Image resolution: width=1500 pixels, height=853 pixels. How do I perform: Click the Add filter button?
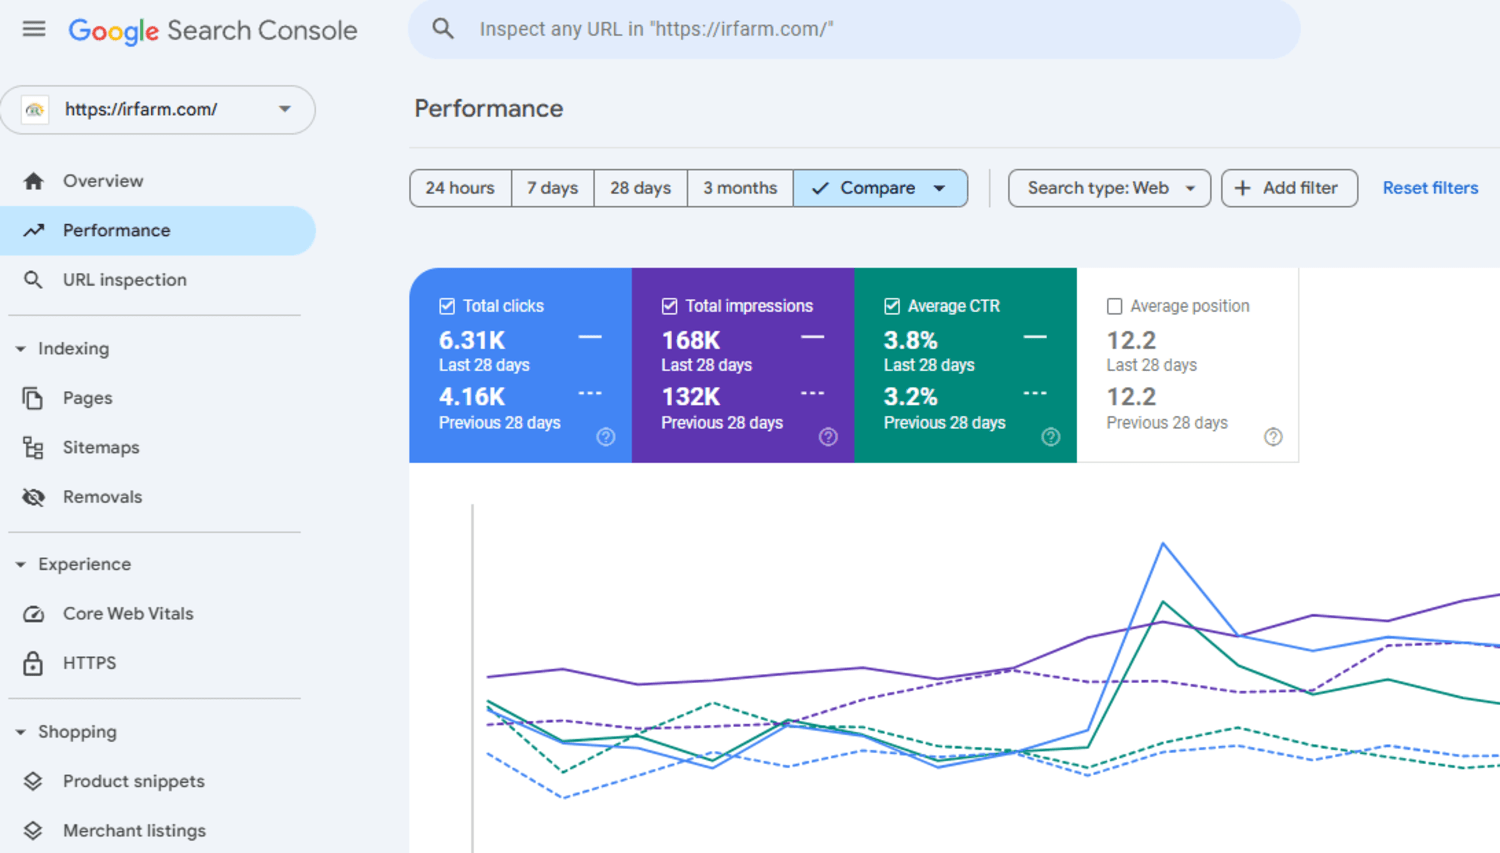1289,188
